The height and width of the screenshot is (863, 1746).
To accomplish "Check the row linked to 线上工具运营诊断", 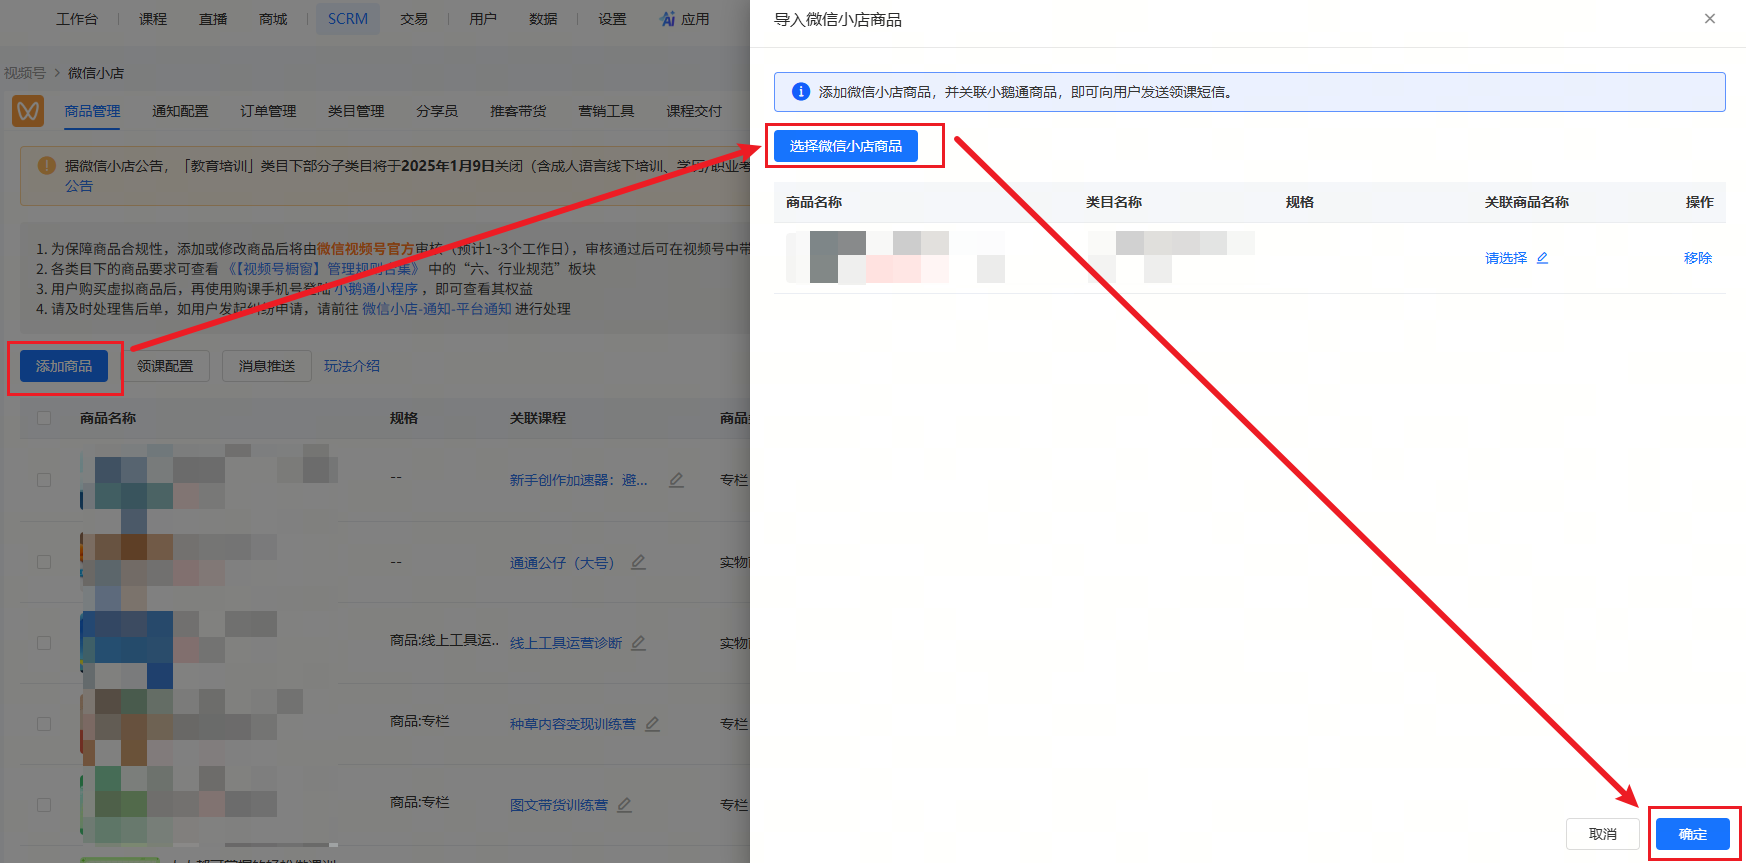I will pos(44,643).
